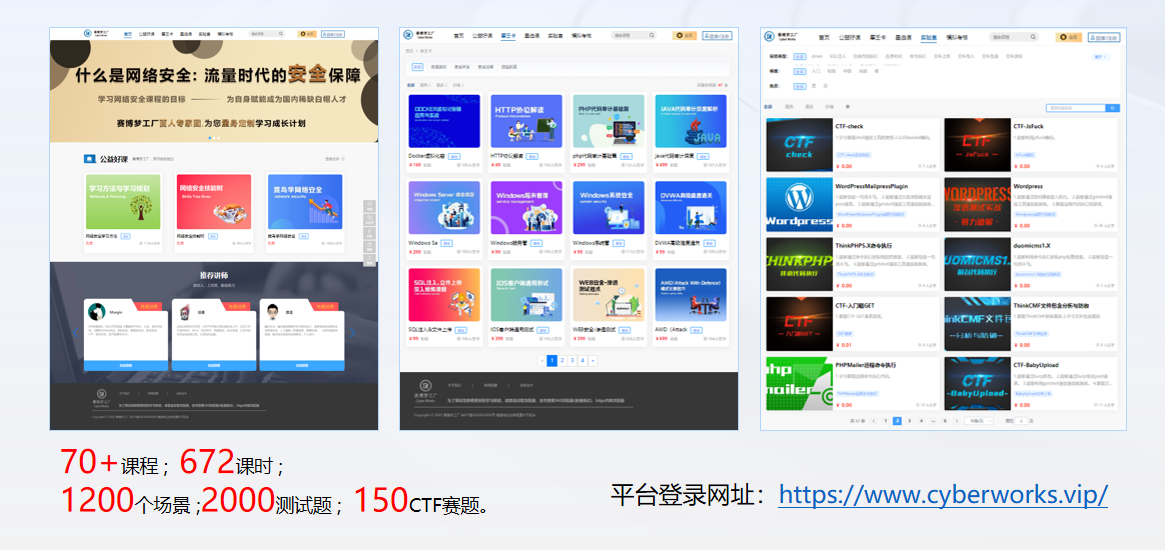Open the CTF-BabyUpload lab image
This screenshot has width=1165, height=550.
977,383
